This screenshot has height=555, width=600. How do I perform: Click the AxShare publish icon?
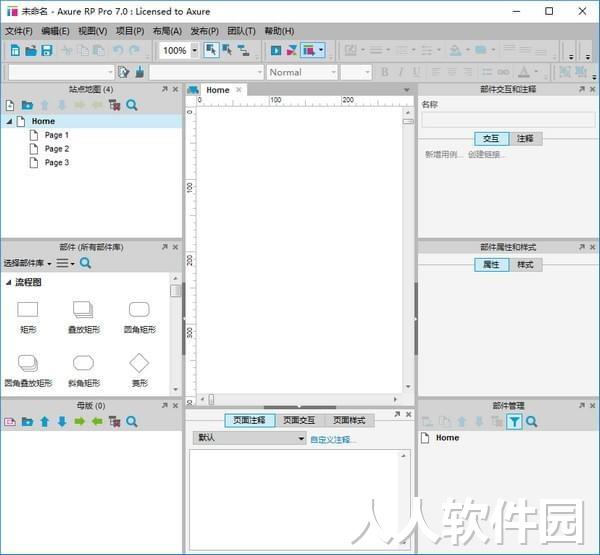tap(292, 50)
